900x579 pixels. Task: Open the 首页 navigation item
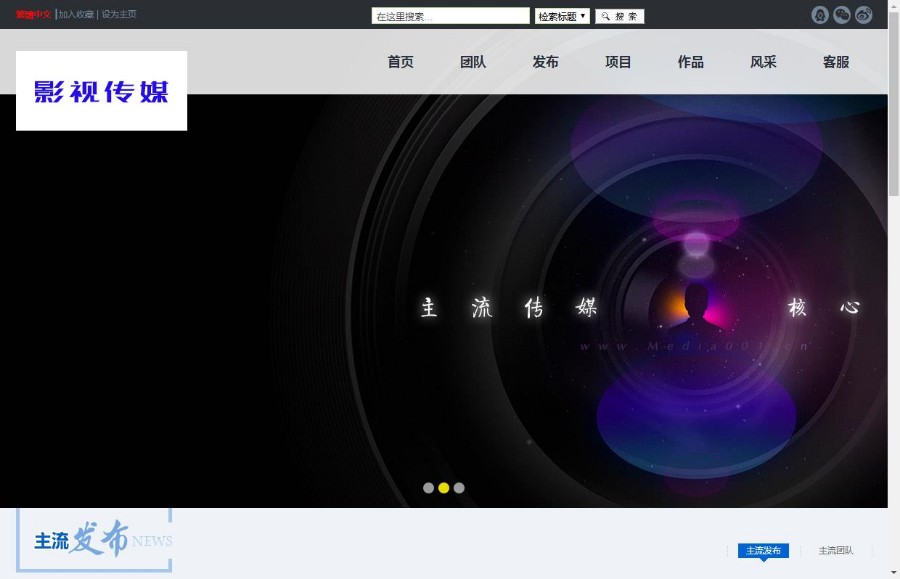[400, 62]
